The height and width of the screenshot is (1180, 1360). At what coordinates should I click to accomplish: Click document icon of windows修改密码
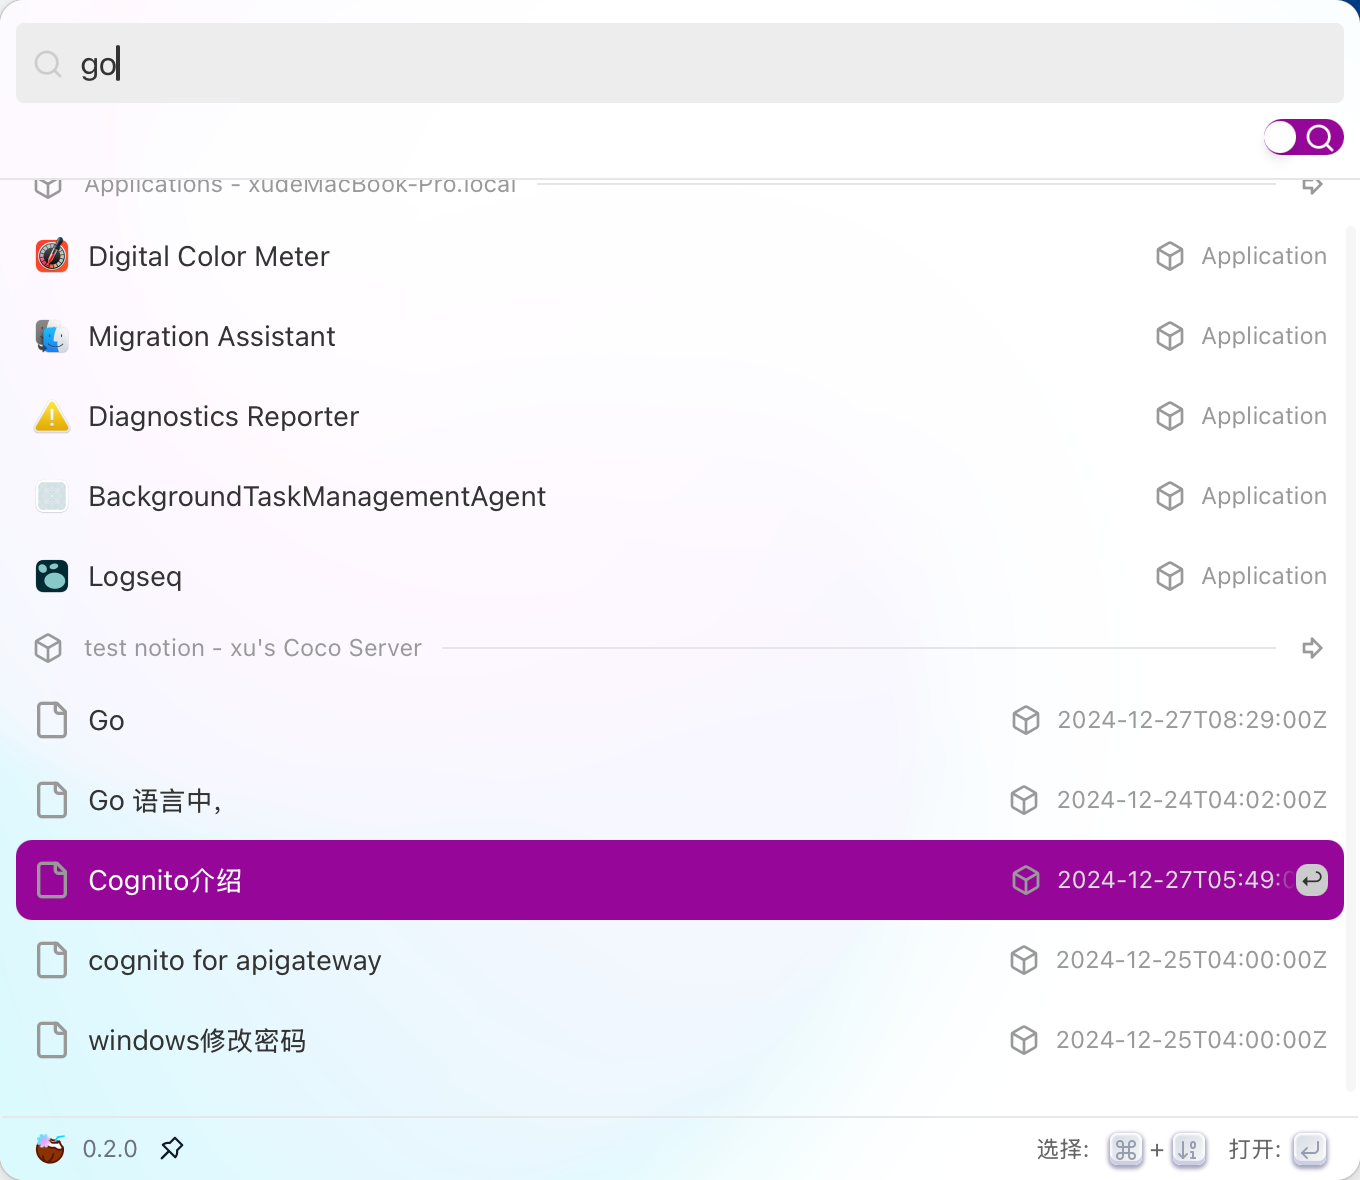[x=52, y=1040]
